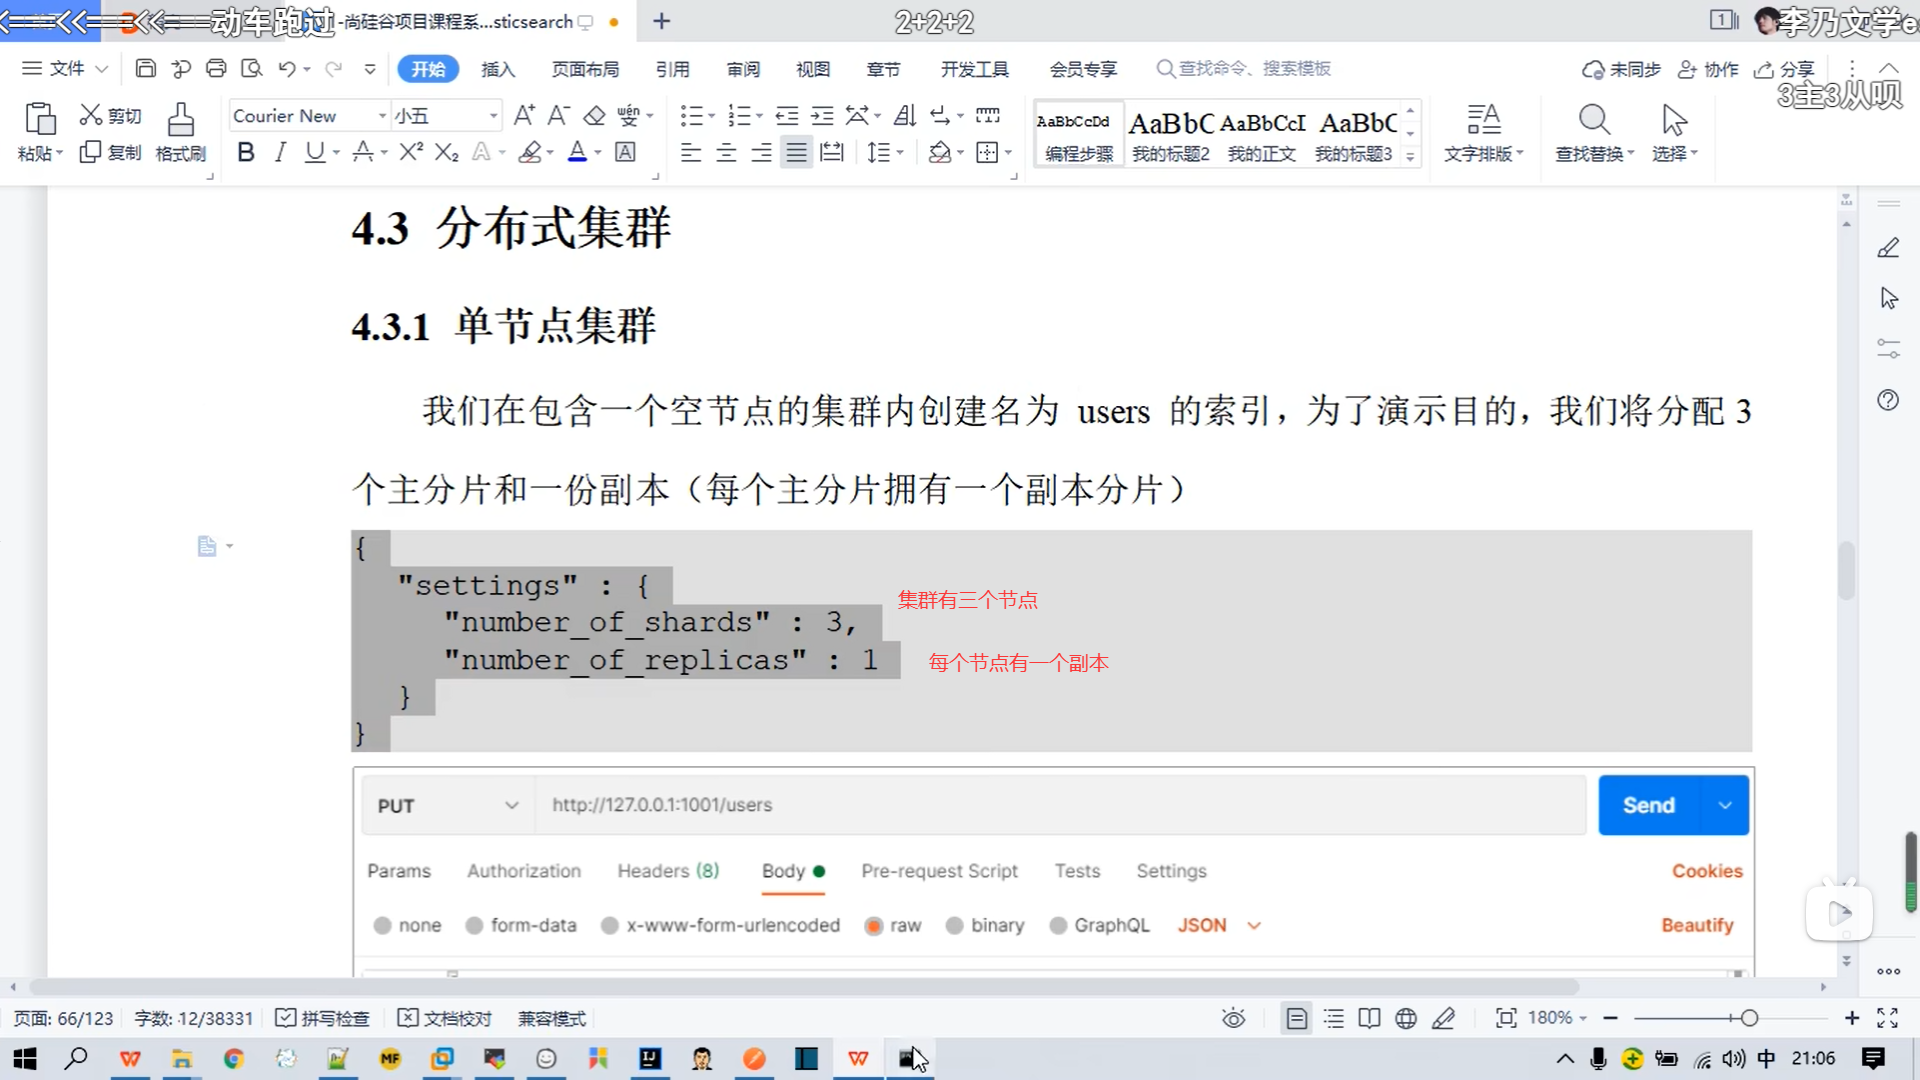Click the superscript X² icon
The height and width of the screenshot is (1080, 1920).
click(x=411, y=152)
